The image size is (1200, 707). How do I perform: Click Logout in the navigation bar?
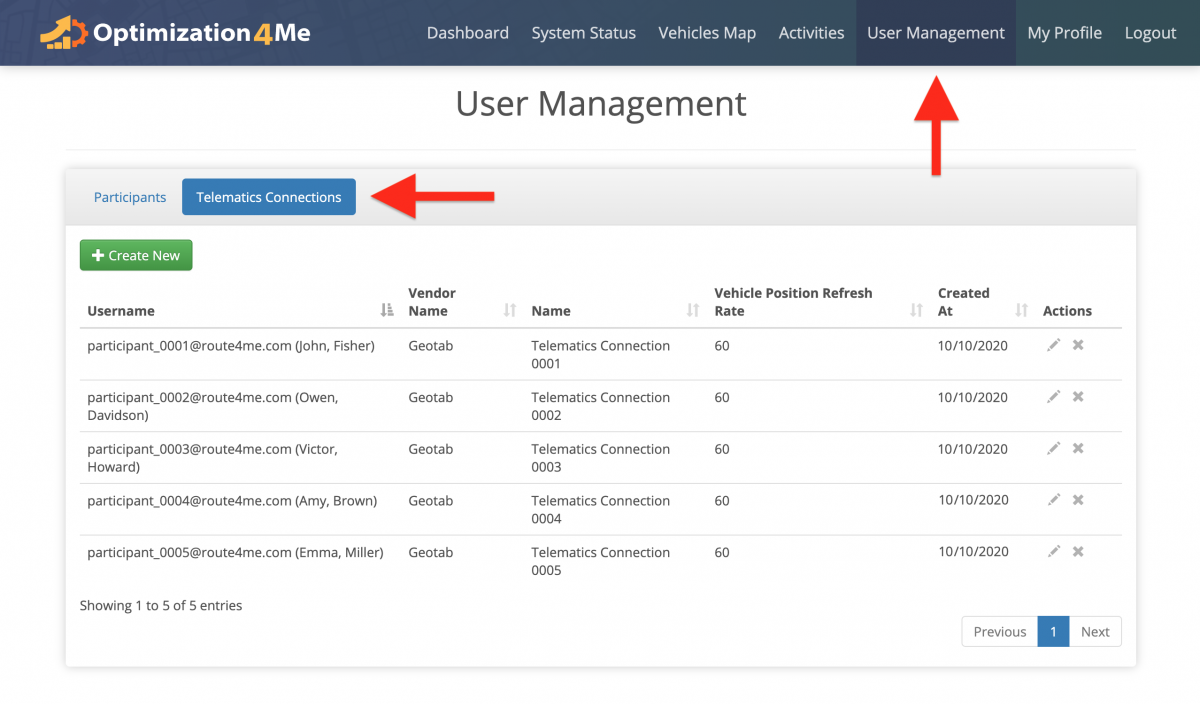(x=1150, y=33)
